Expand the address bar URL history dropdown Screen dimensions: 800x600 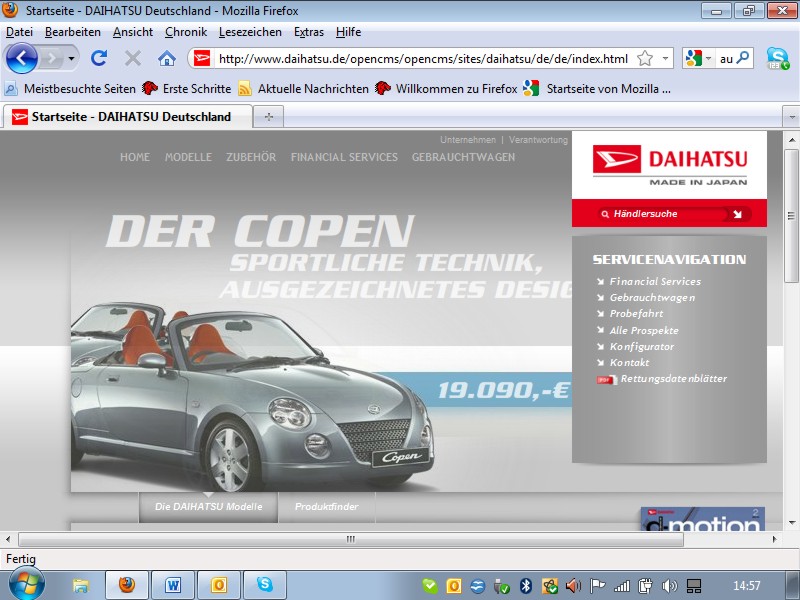coord(665,59)
